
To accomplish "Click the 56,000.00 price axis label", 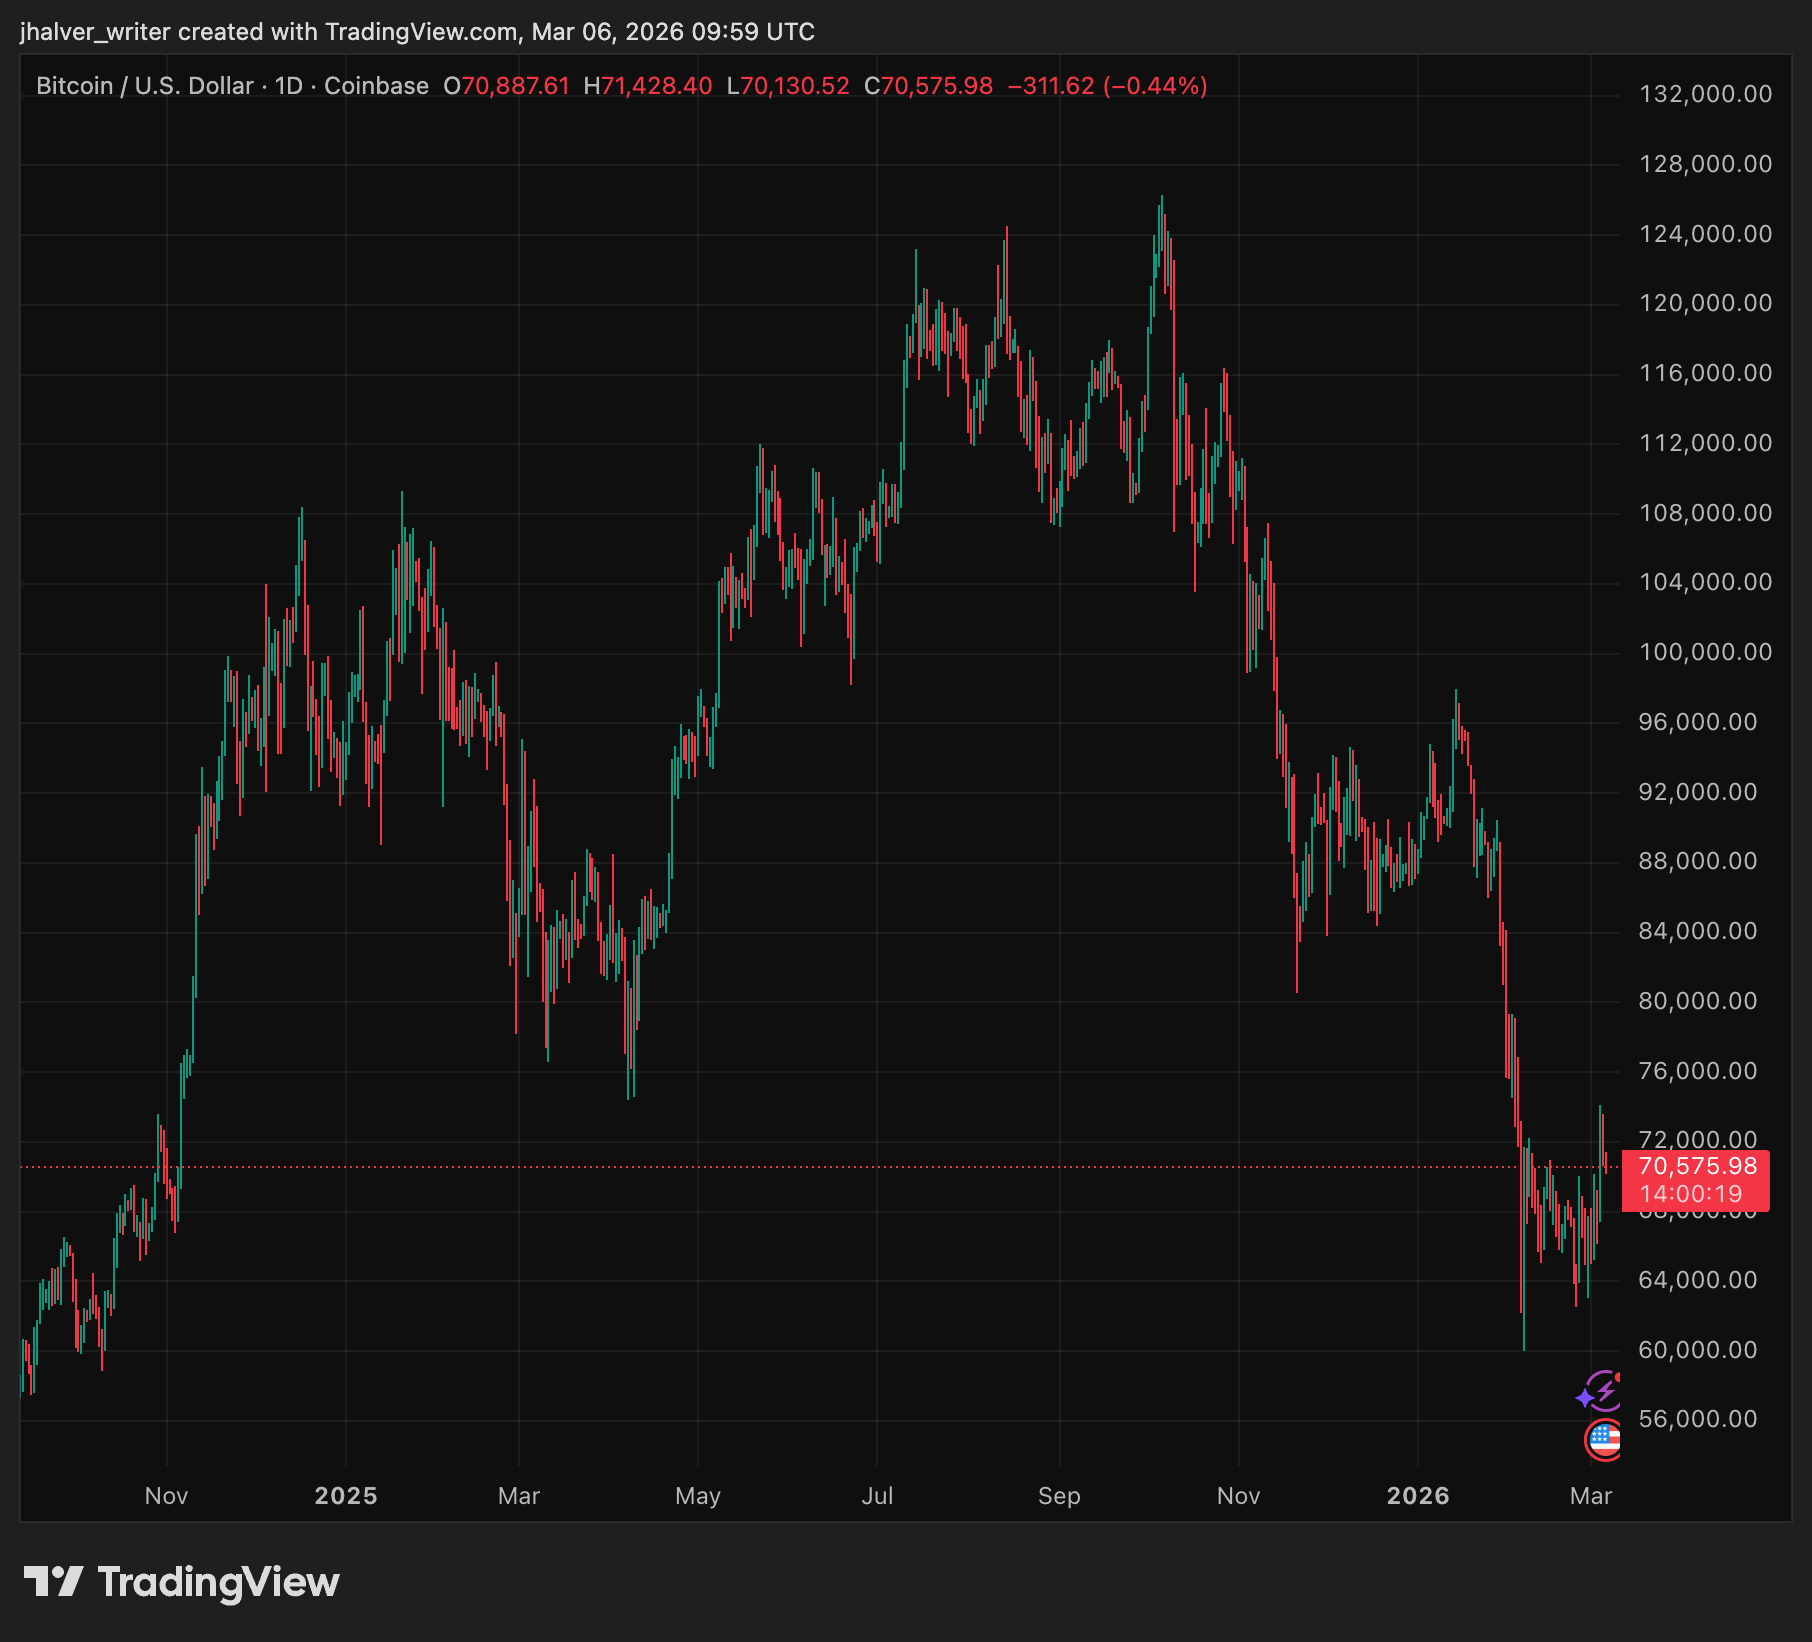I will pyautogui.click(x=1697, y=1419).
